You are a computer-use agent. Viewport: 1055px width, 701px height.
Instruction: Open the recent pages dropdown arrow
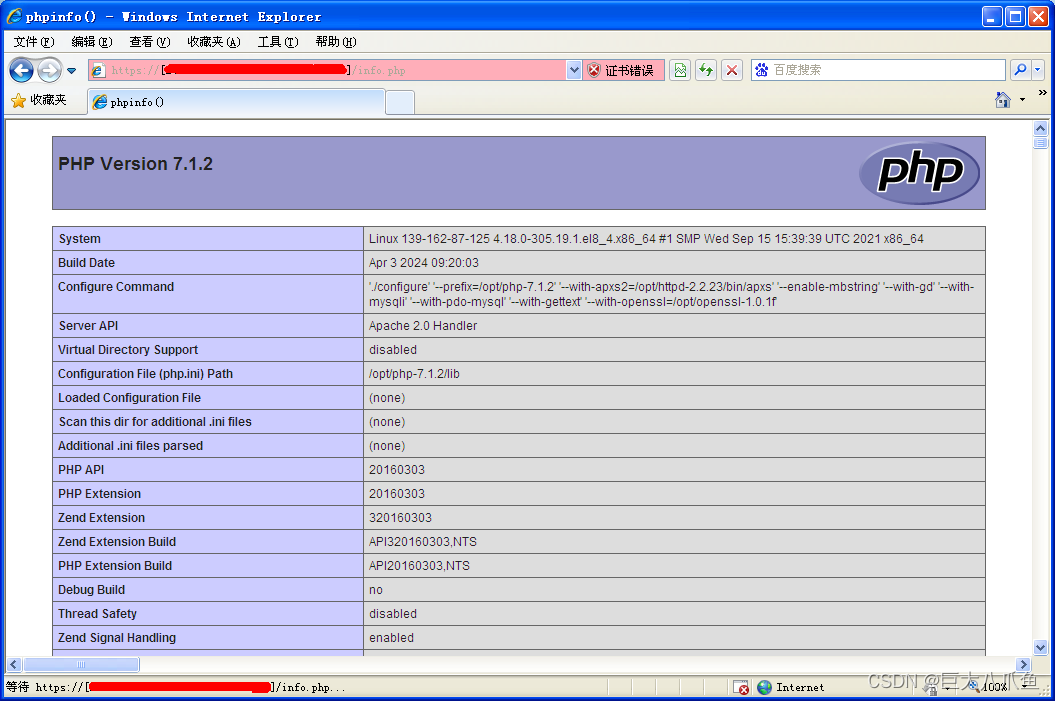coord(71,71)
